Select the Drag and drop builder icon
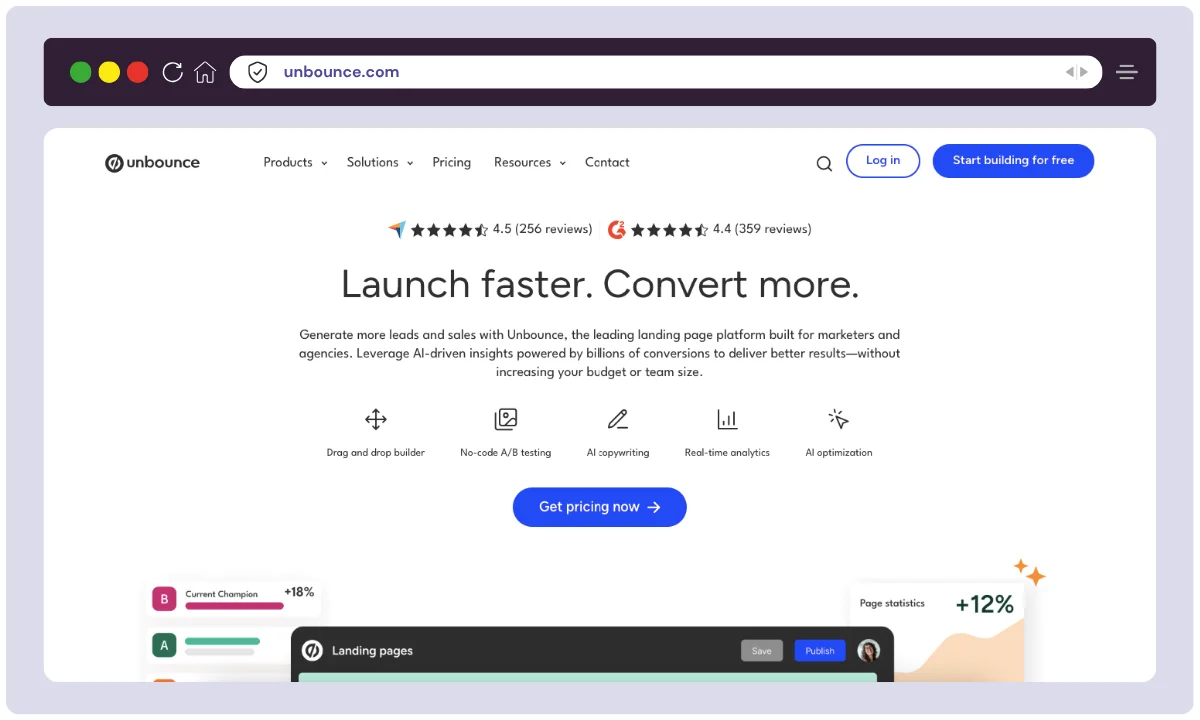The image size is (1200, 720). (x=376, y=419)
